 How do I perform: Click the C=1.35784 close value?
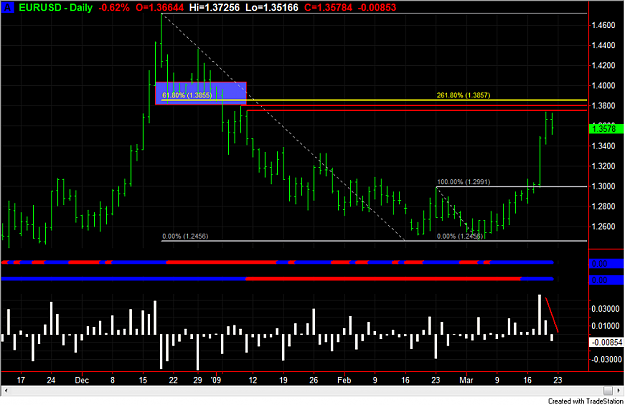(328, 7)
